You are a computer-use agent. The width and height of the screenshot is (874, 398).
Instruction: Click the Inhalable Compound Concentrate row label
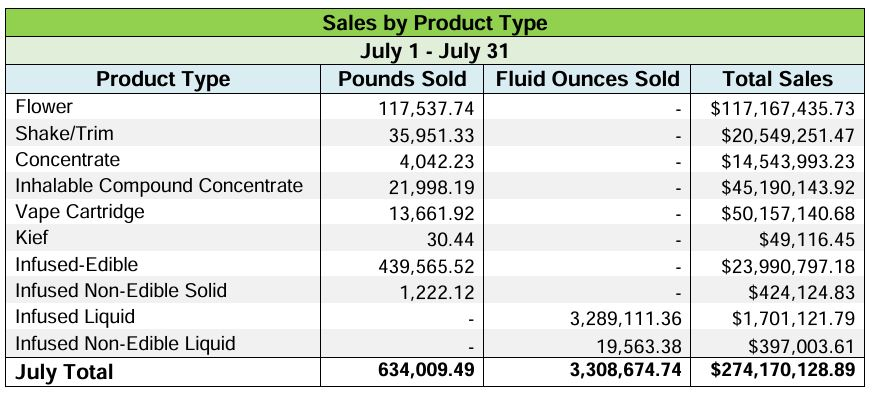point(159,185)
